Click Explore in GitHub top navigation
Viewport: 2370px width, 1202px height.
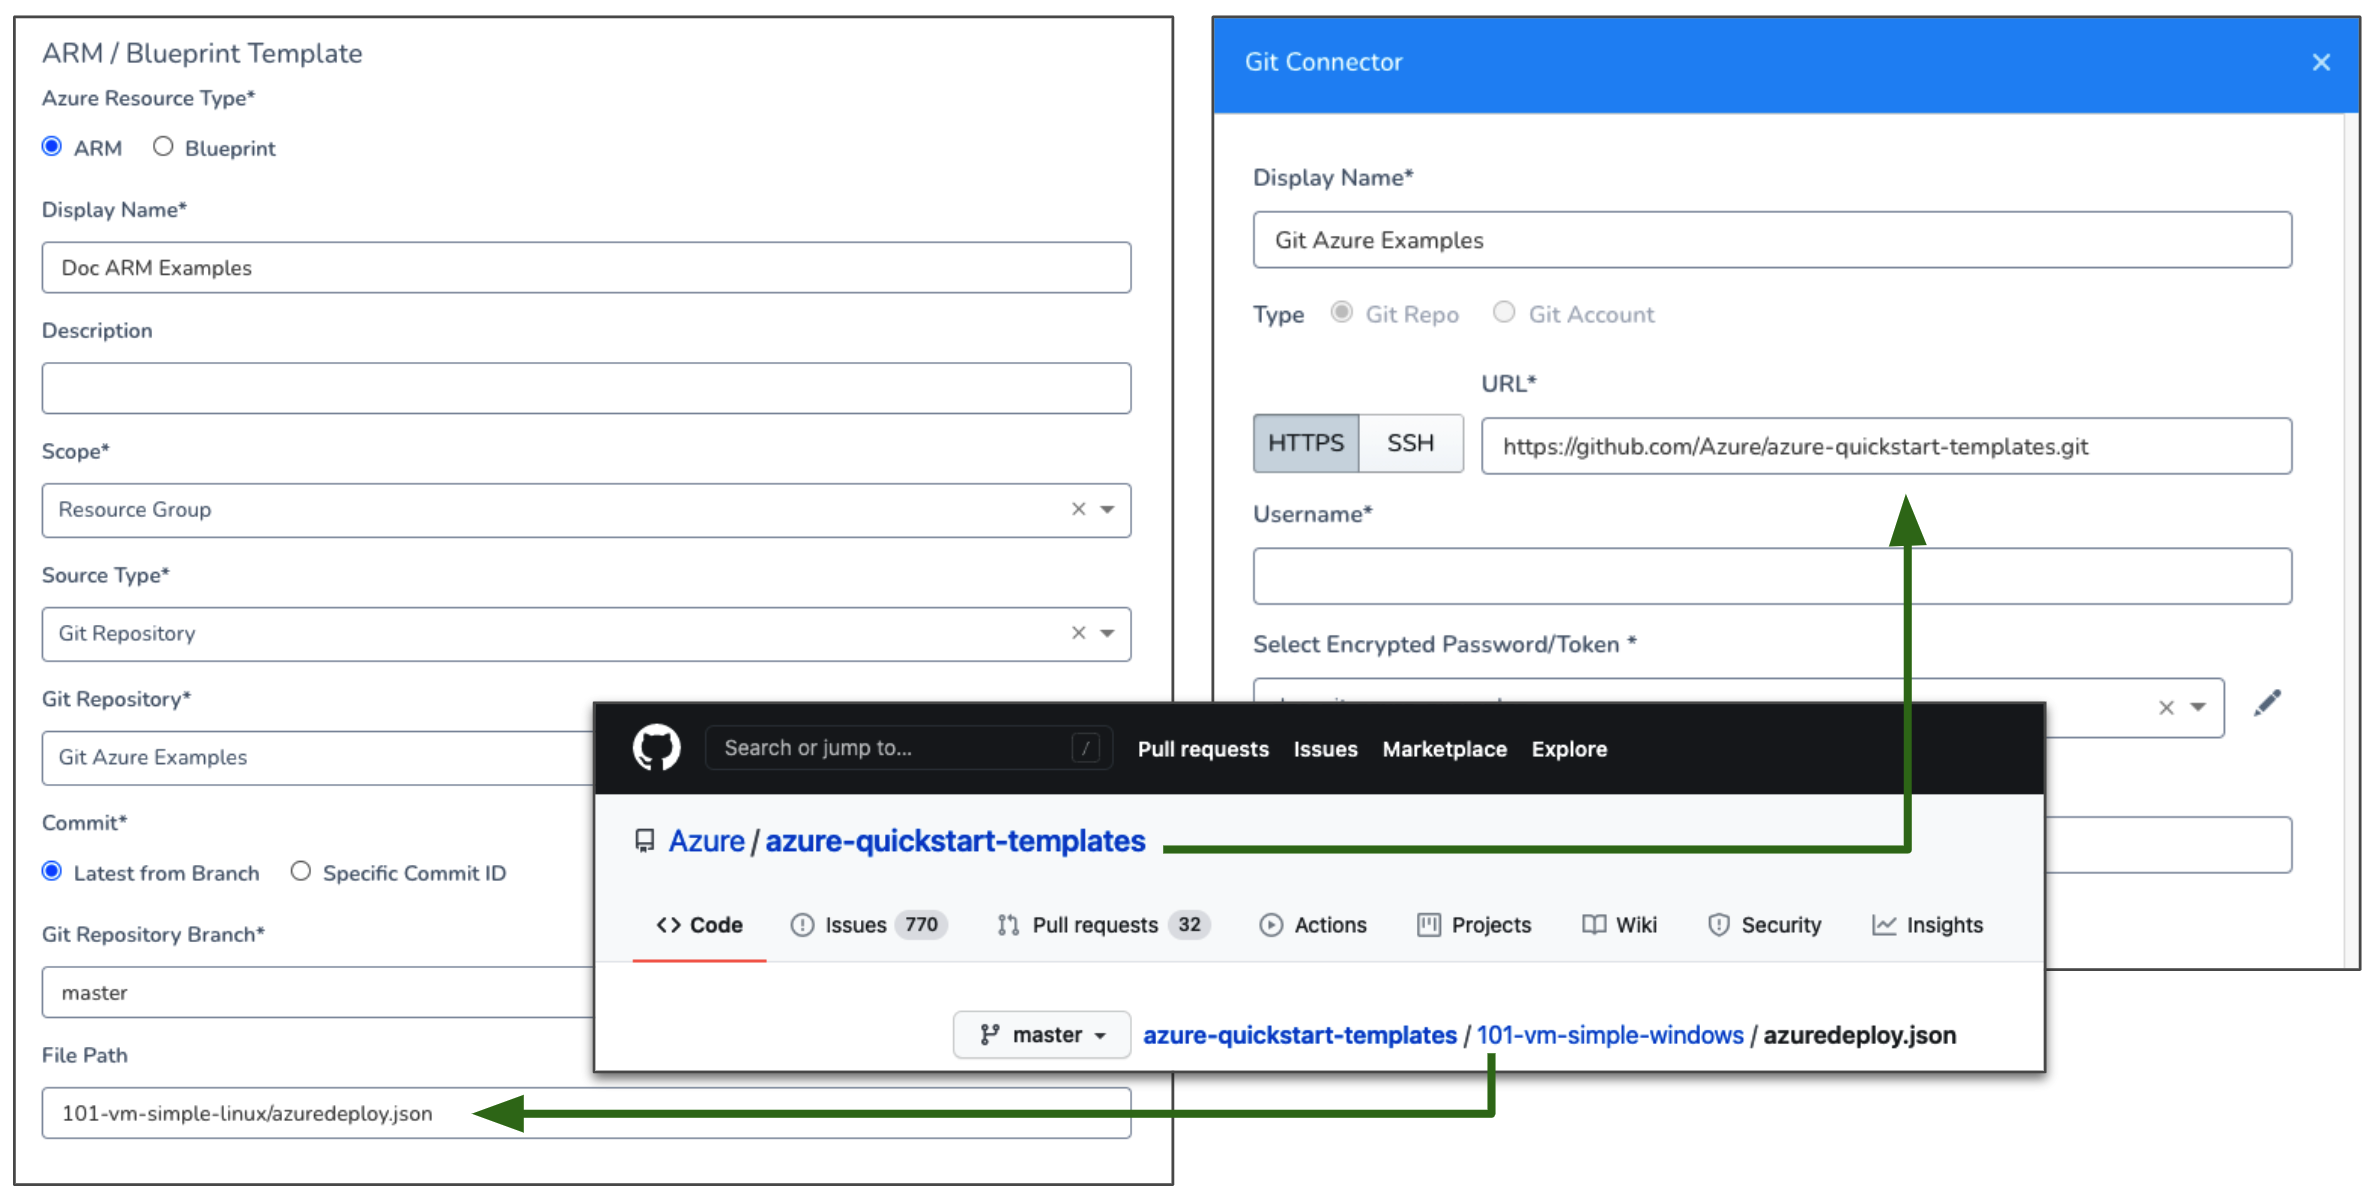(x=1569, y=749)
